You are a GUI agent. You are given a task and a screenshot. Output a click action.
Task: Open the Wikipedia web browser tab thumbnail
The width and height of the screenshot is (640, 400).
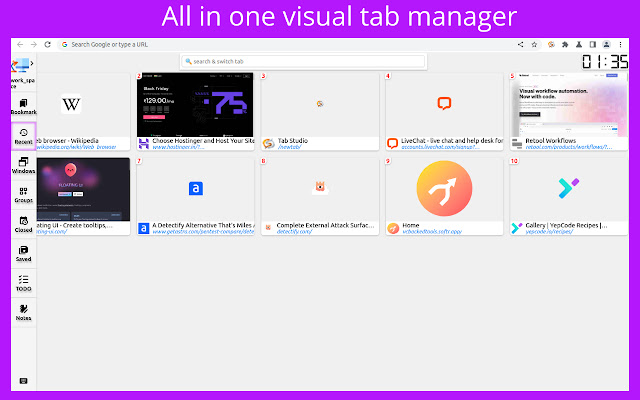coord(83,105)
